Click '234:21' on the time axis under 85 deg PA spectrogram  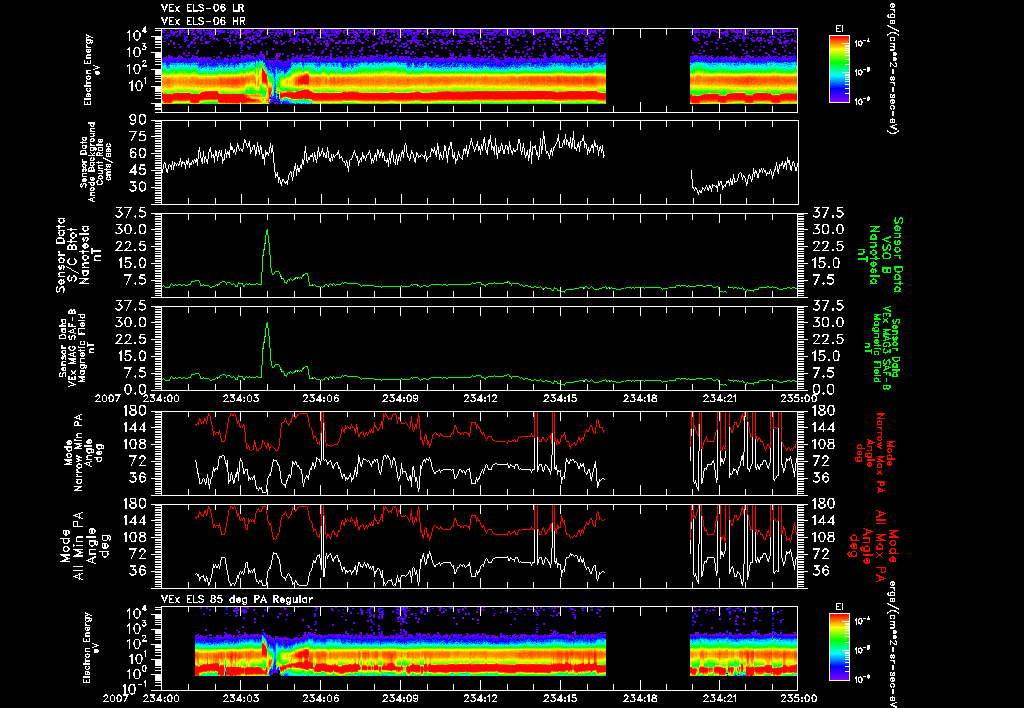pos(720,698)
